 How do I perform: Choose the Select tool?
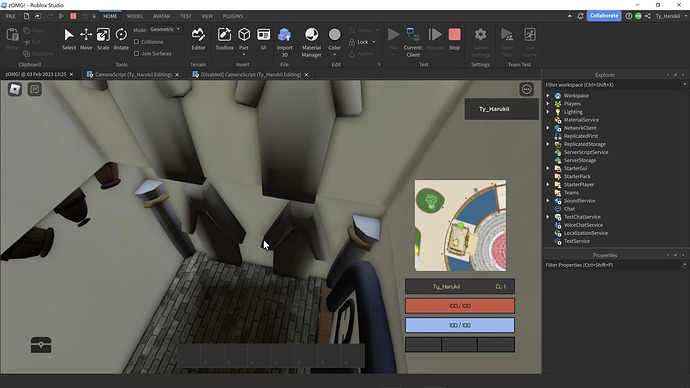tap(69, 39)
